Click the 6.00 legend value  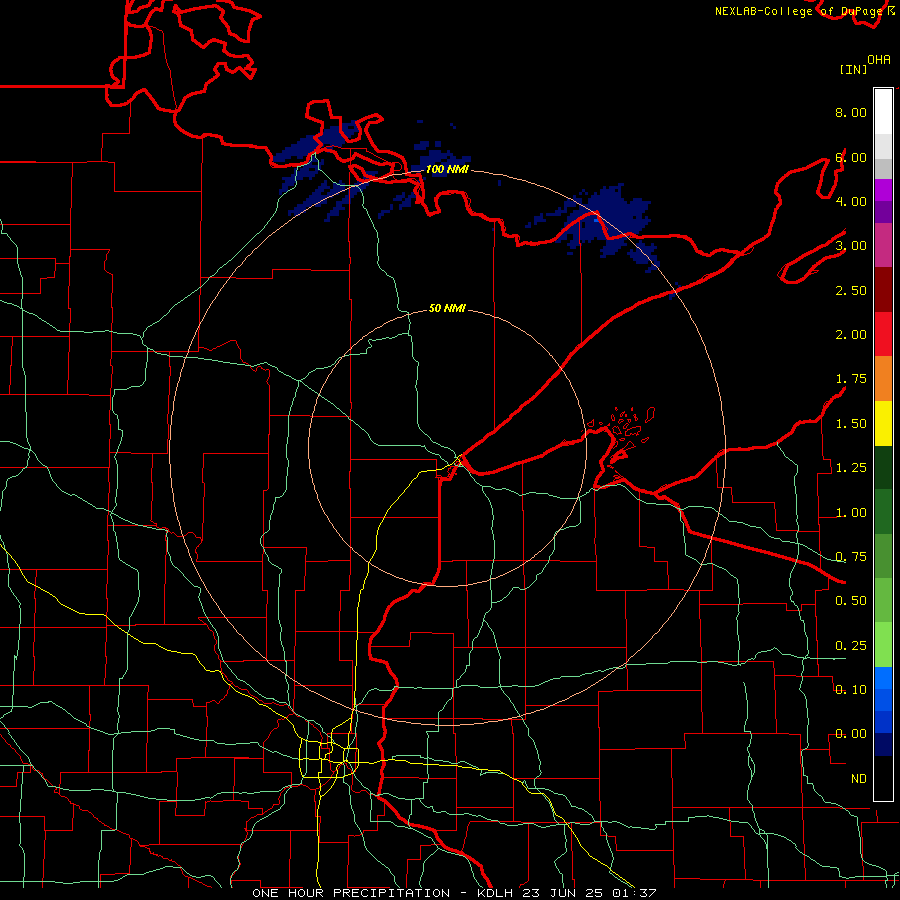tap(851, 157)
